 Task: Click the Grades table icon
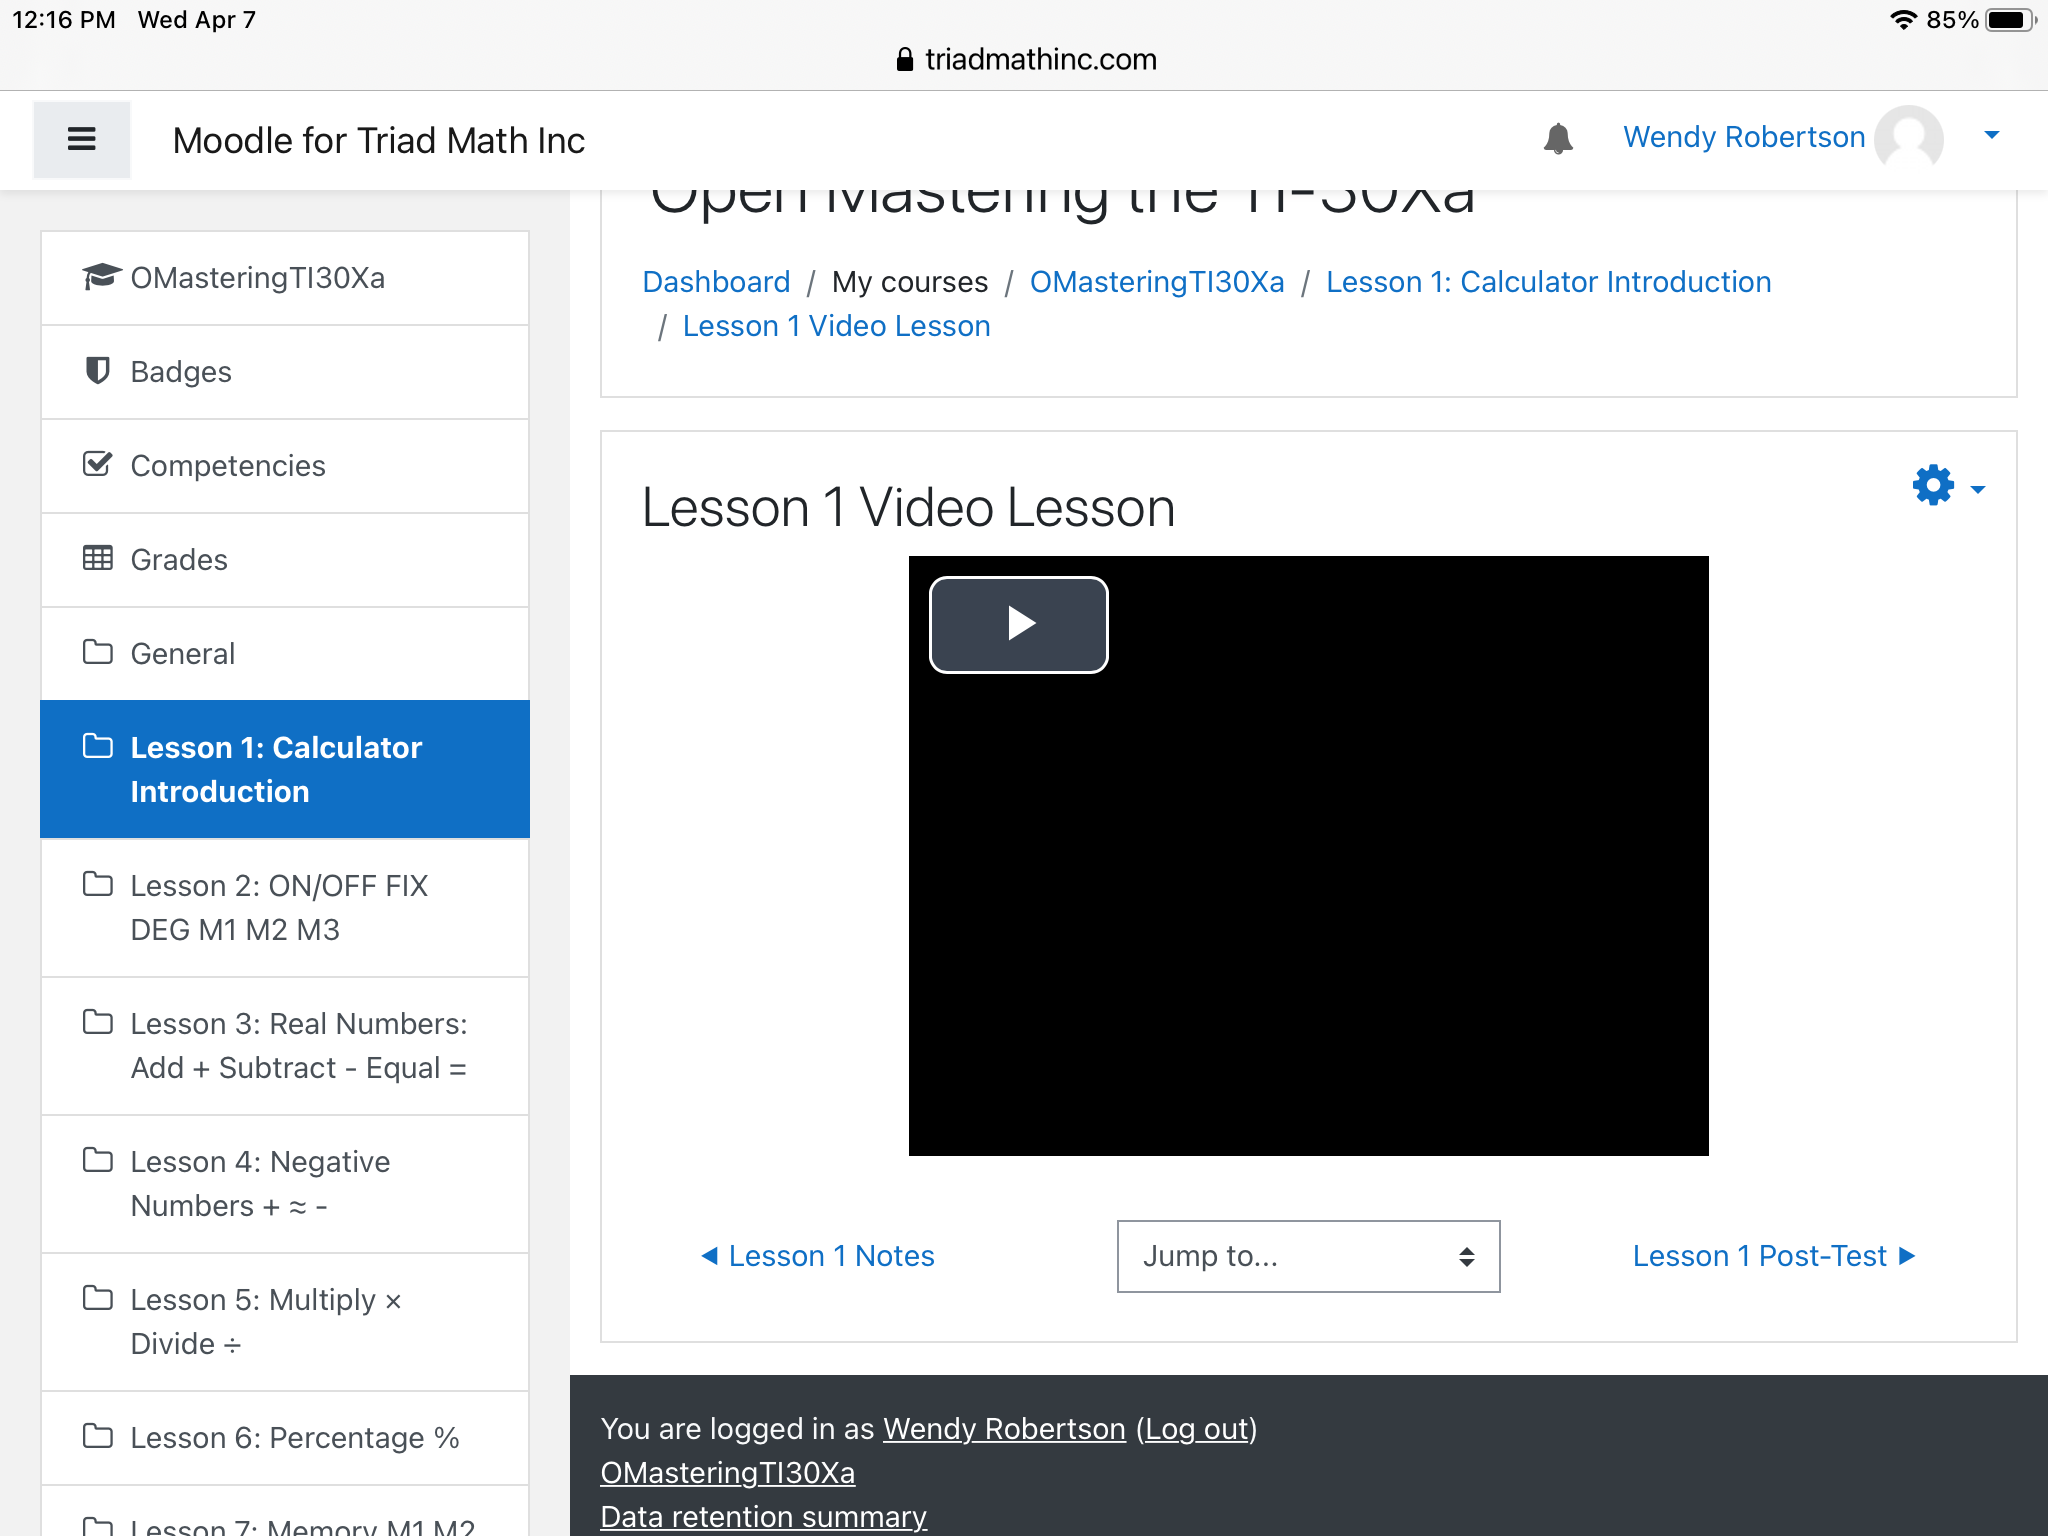[x=97, y=558]
